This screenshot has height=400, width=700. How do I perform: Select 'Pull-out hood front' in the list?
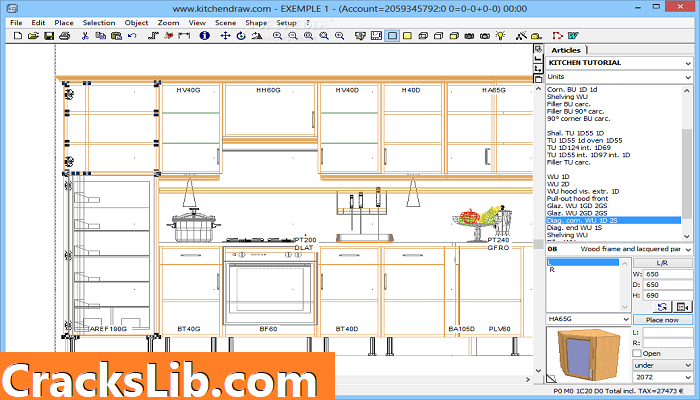(x=577, y=198)
